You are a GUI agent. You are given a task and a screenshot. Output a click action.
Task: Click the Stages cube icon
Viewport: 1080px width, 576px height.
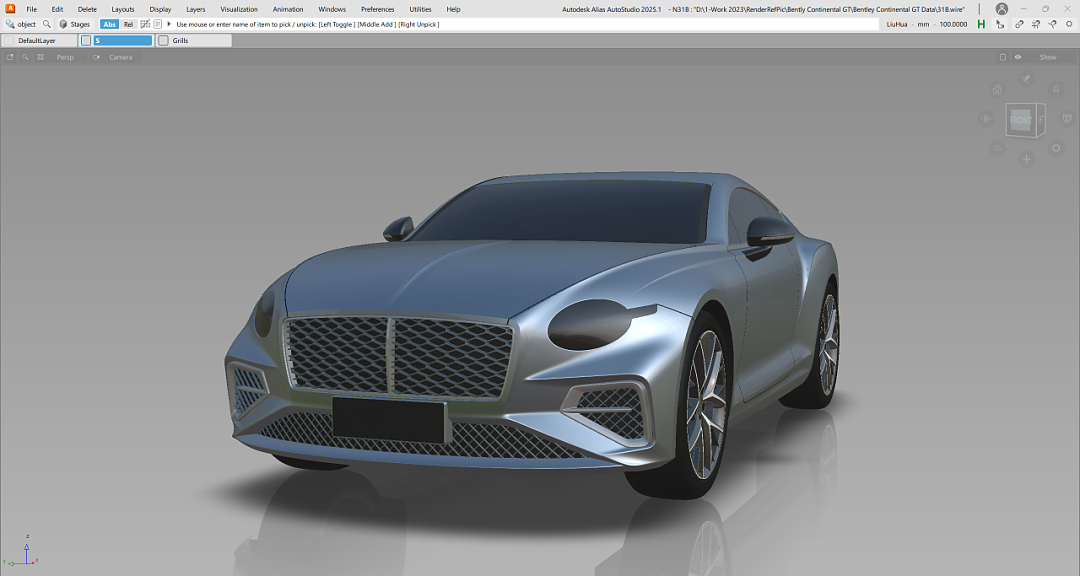(x=64, y=24)
